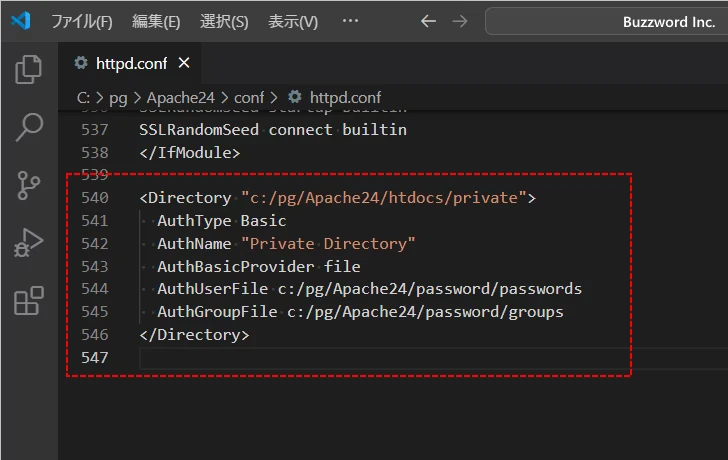The width and height of the screenshot is (728, 460).
Task: Open the ファイル(F) menu
Action: point(81,21)
